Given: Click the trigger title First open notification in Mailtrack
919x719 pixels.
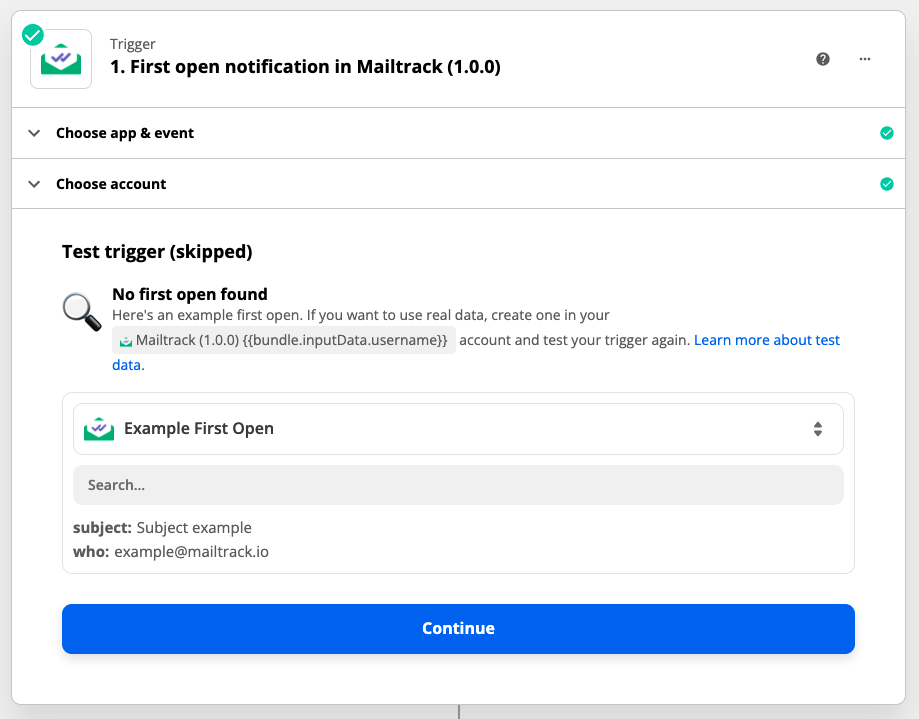Looking at the screenshot, I should pos(305,67).
